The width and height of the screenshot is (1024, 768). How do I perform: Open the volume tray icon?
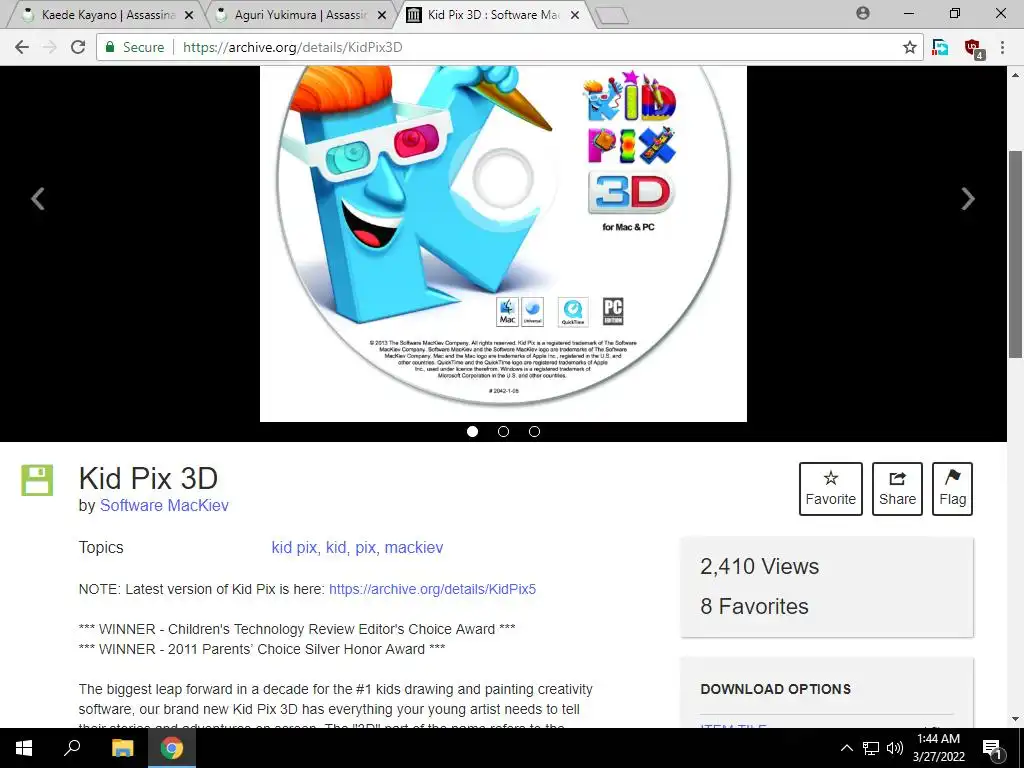(x=895, y=748)
